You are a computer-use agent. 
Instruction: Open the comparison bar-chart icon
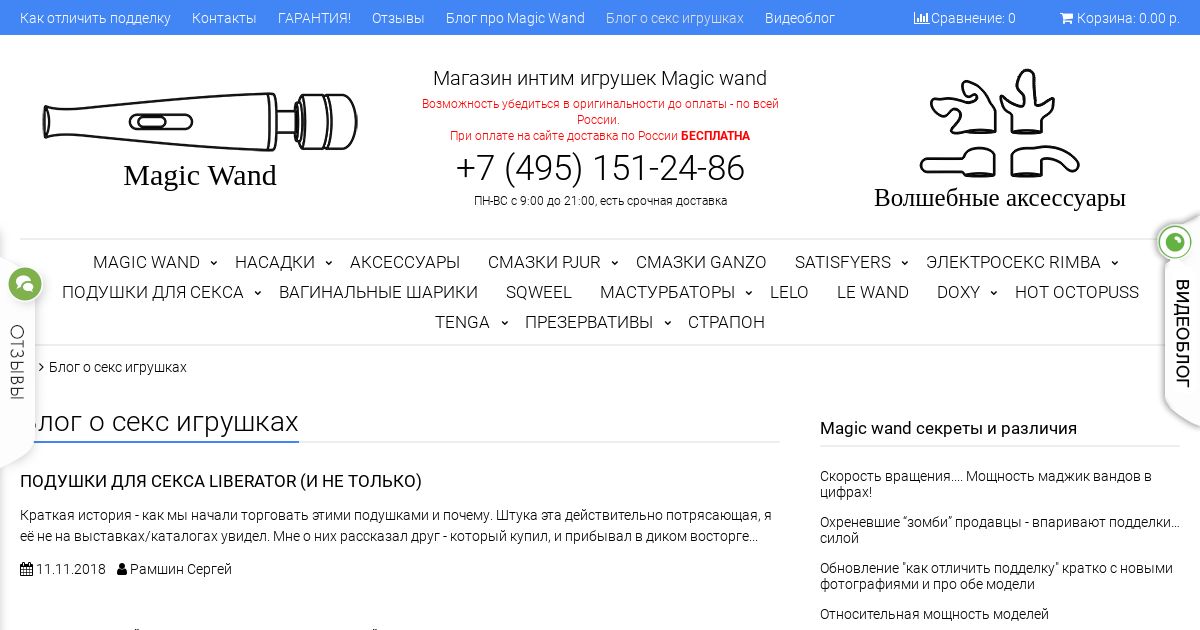coord(921,18)
